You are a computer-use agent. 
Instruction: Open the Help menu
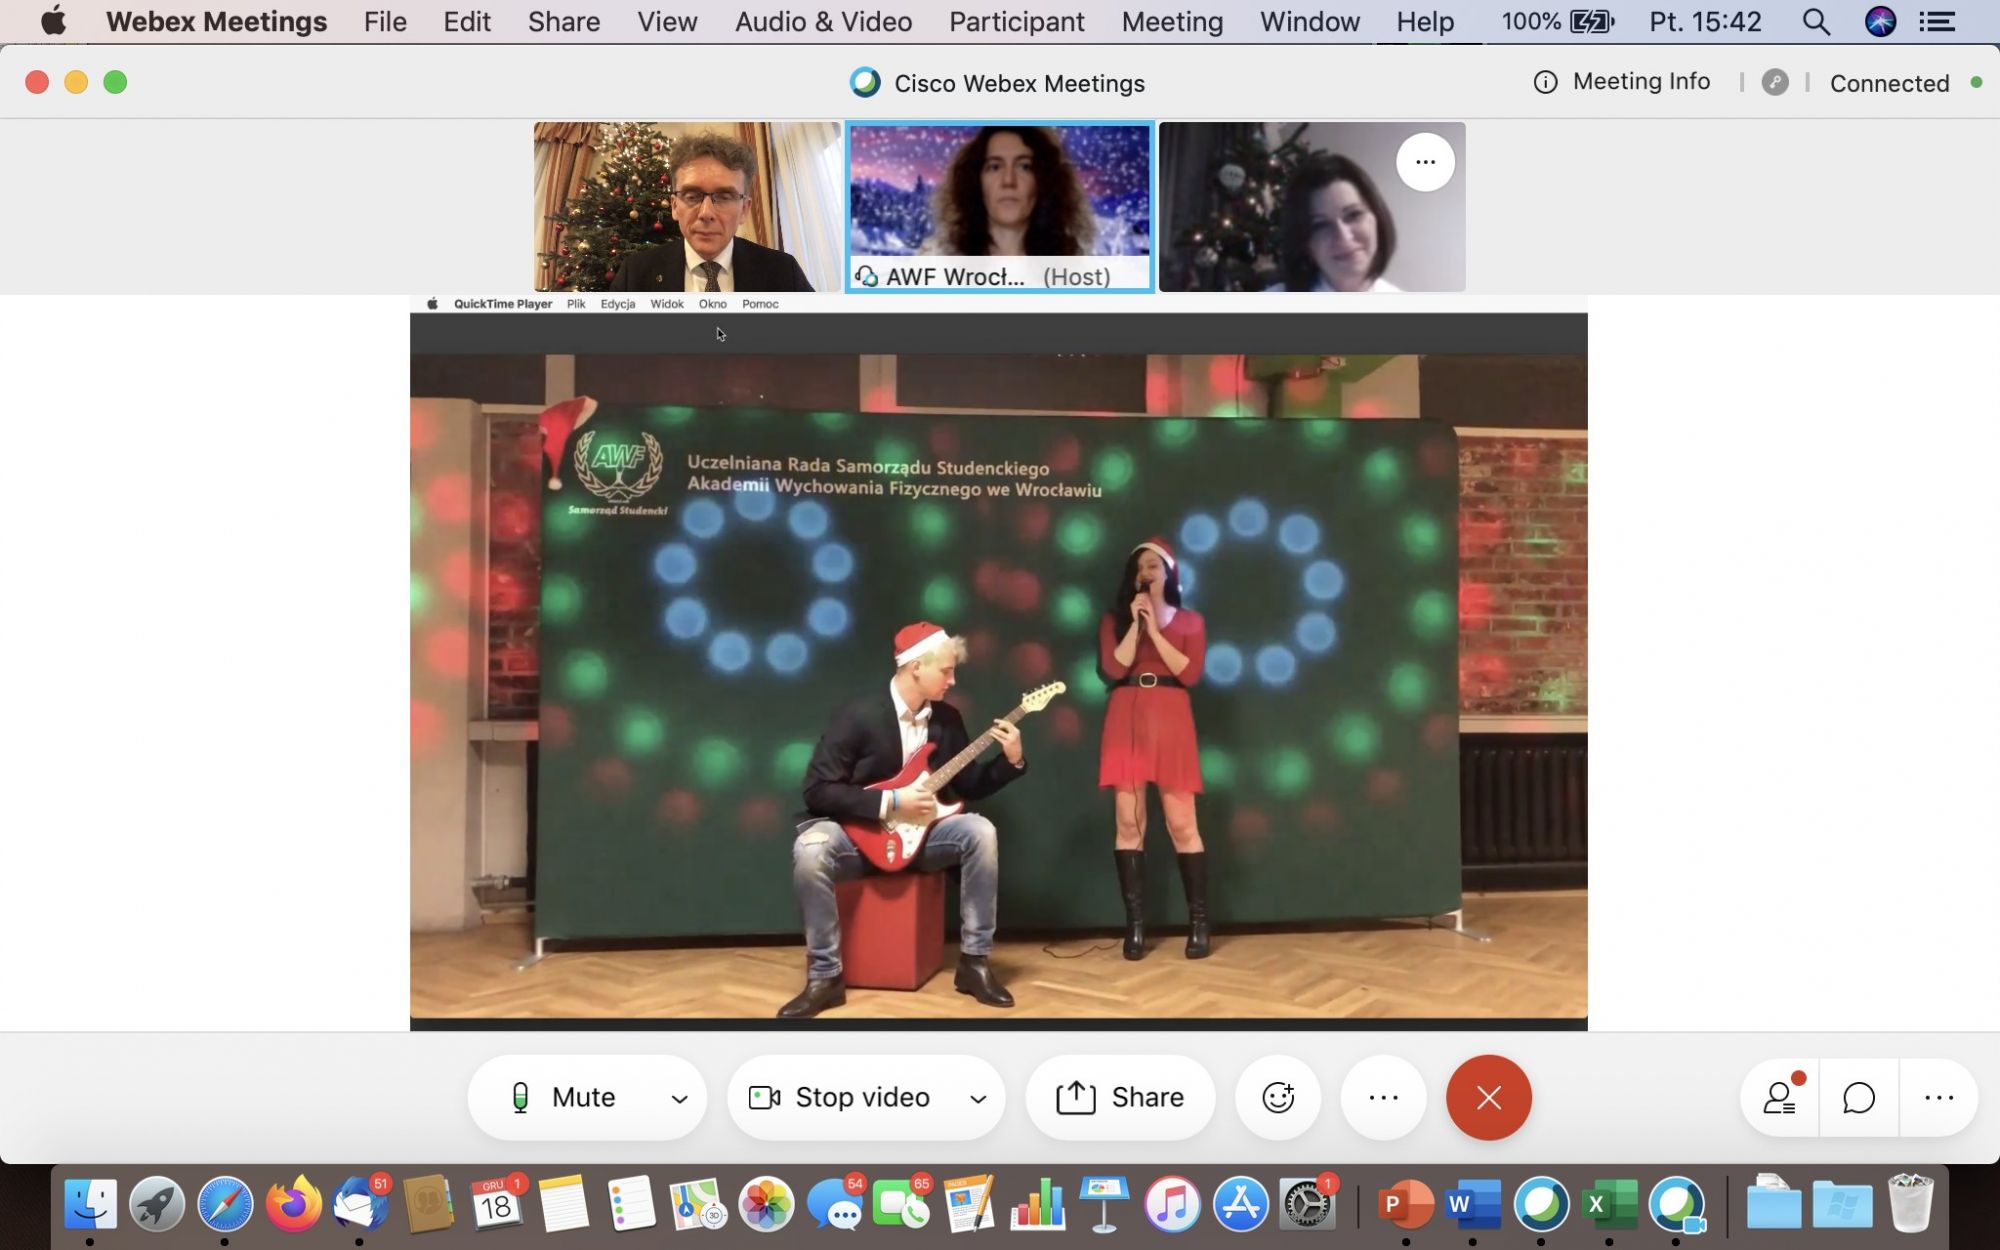click(1425, 21)
